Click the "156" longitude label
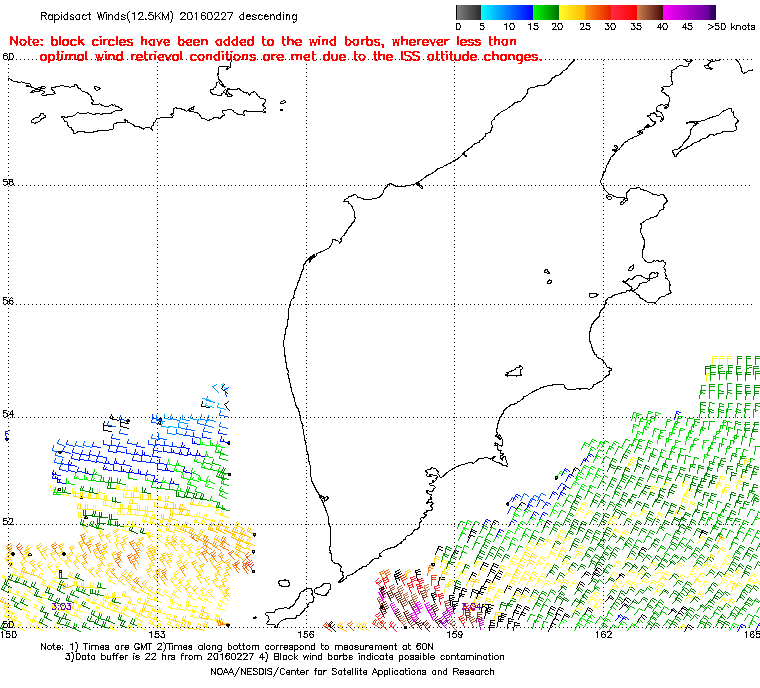Screen dimensions: 760x688 click(306, 634)
